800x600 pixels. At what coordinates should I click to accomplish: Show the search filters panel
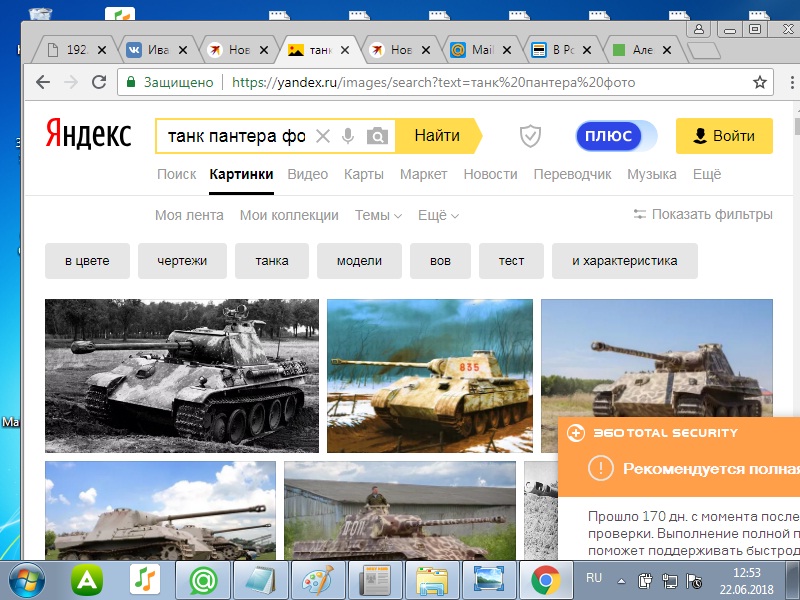click(703, 214)
